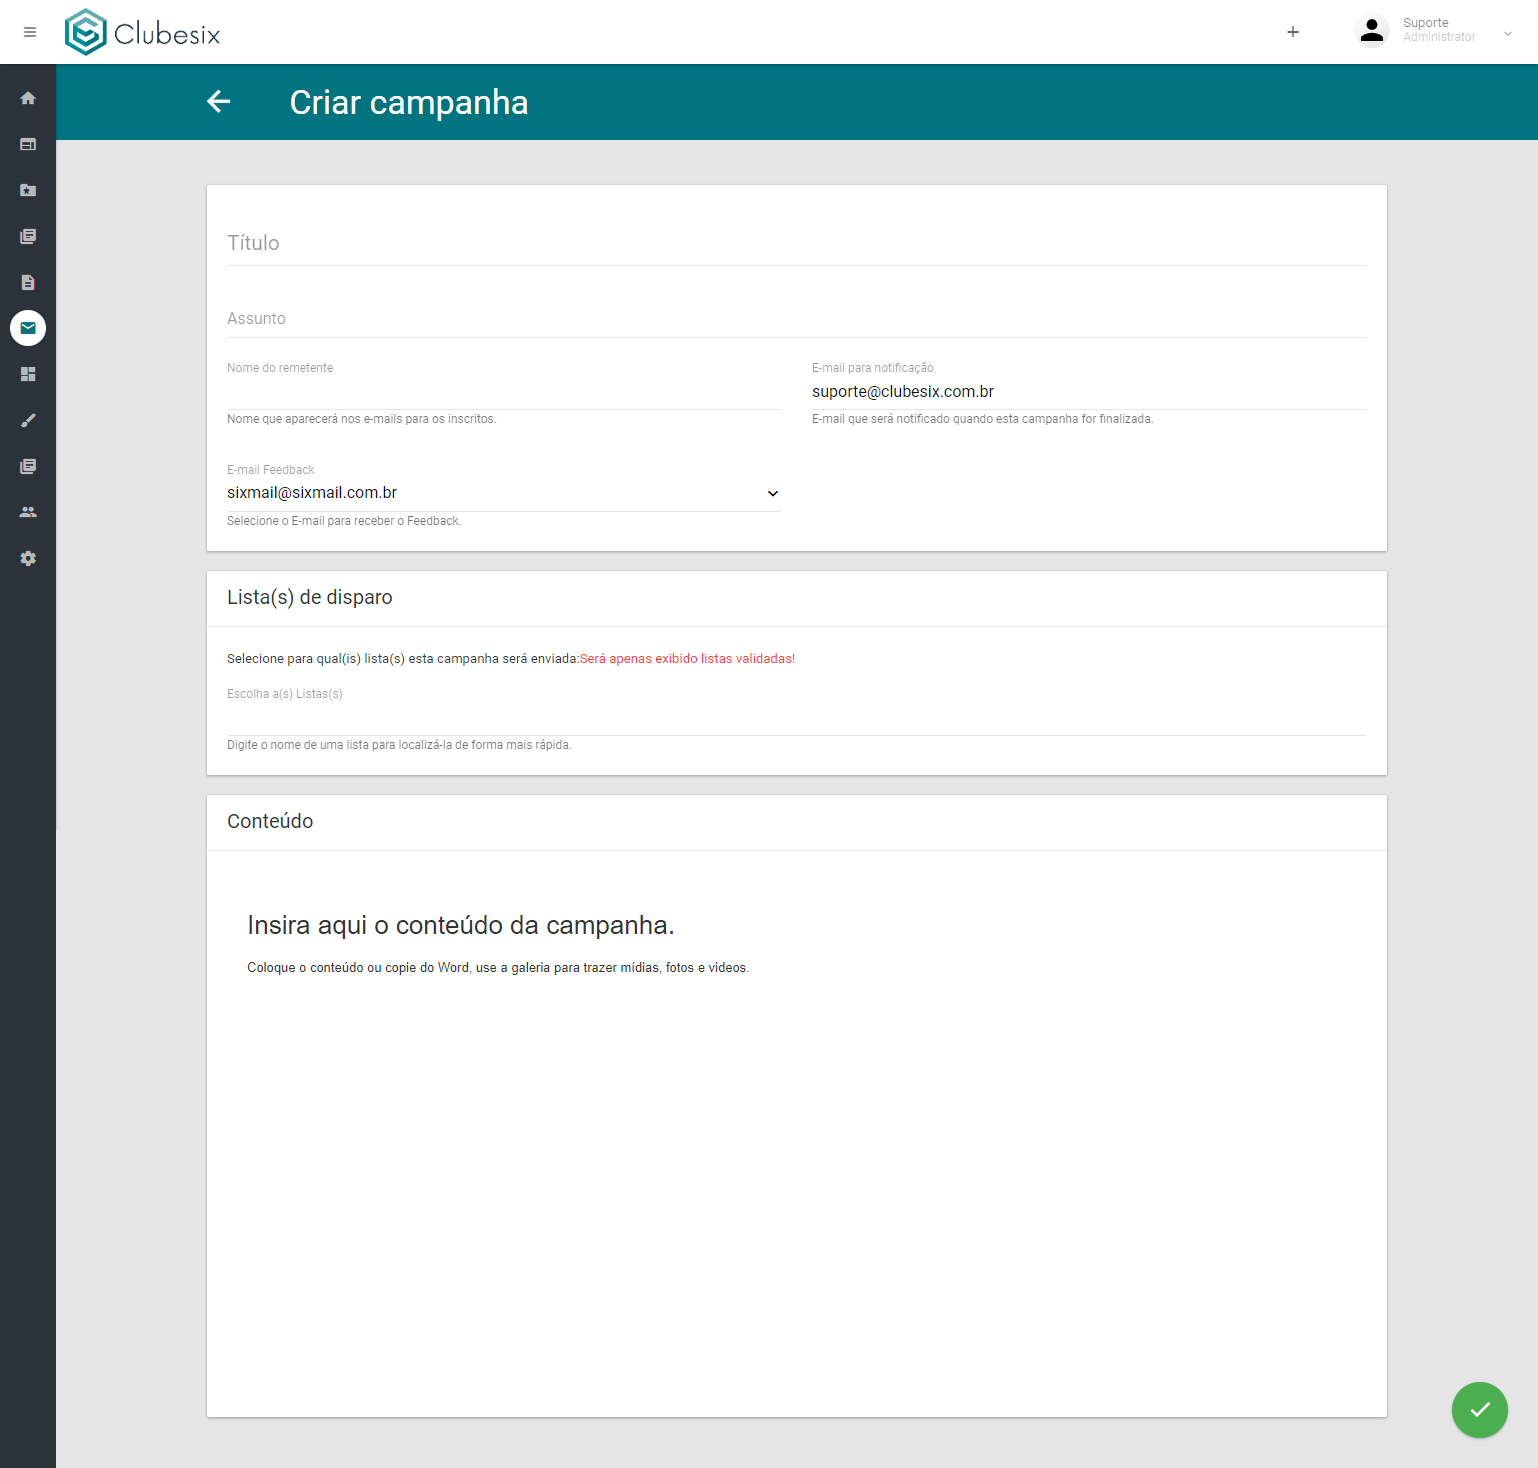
Task: Click 'Nome que aparecerá nos e-mails' hint text
Action: tap(361, 419)
